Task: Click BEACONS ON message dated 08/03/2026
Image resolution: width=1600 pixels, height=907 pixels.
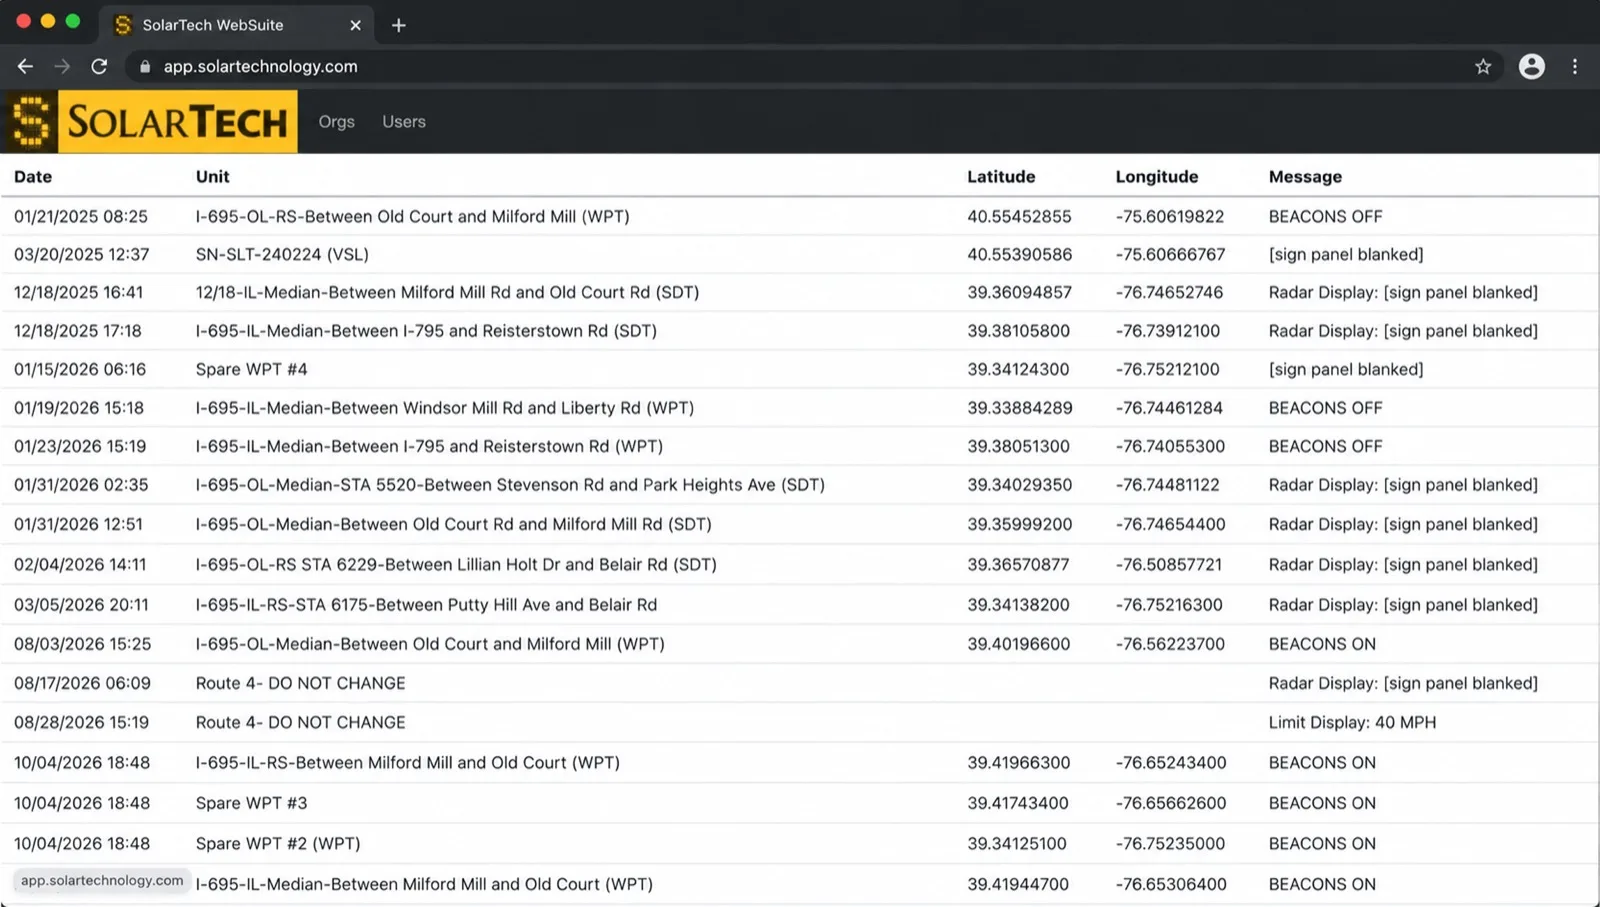Action: click(1322, 645)
